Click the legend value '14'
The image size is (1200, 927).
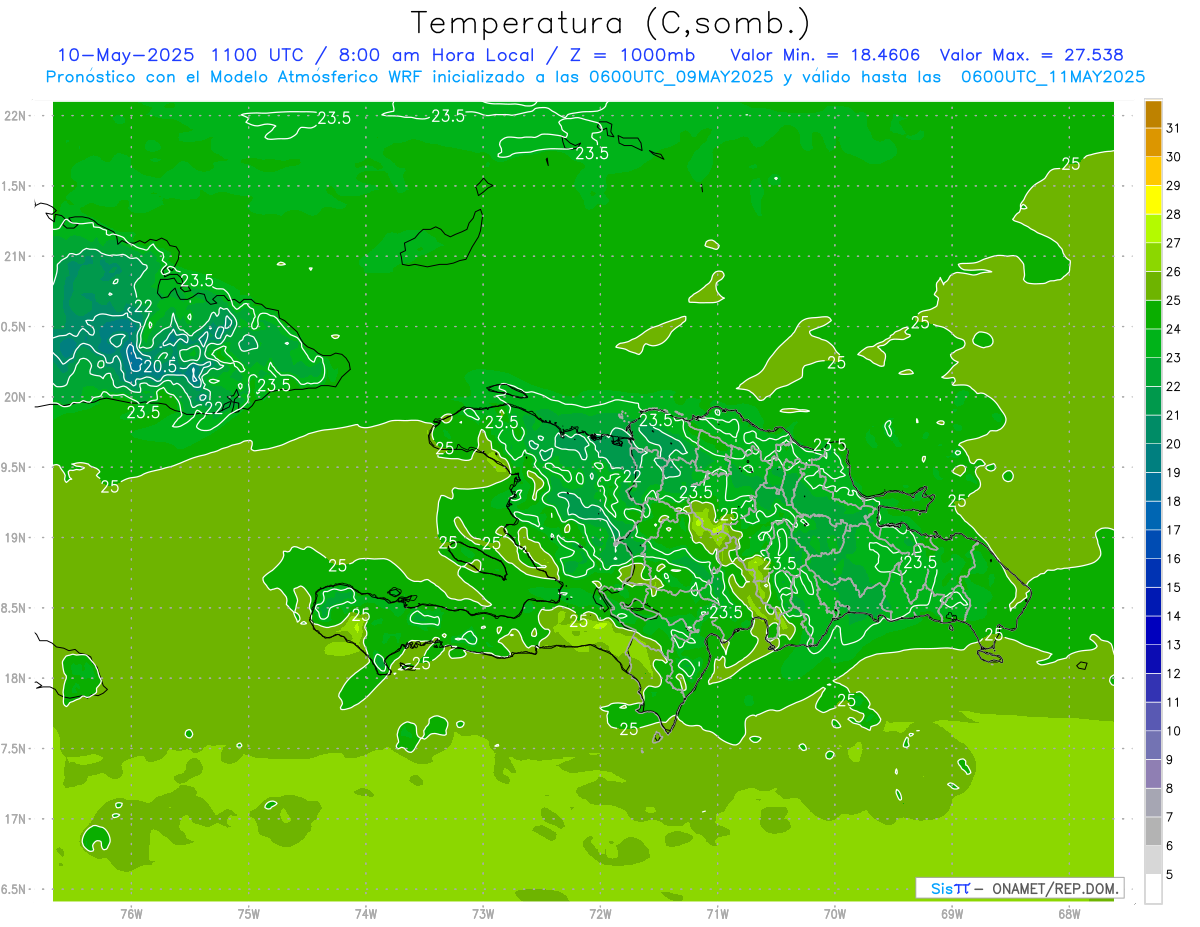pyautogui.click(x=1174, y=616)
